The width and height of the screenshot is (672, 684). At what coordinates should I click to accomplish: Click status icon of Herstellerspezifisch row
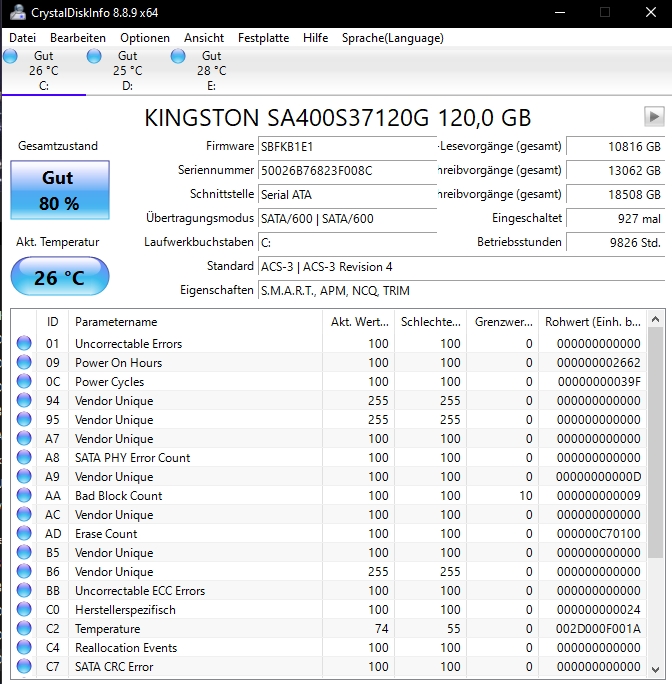point(24,609)
